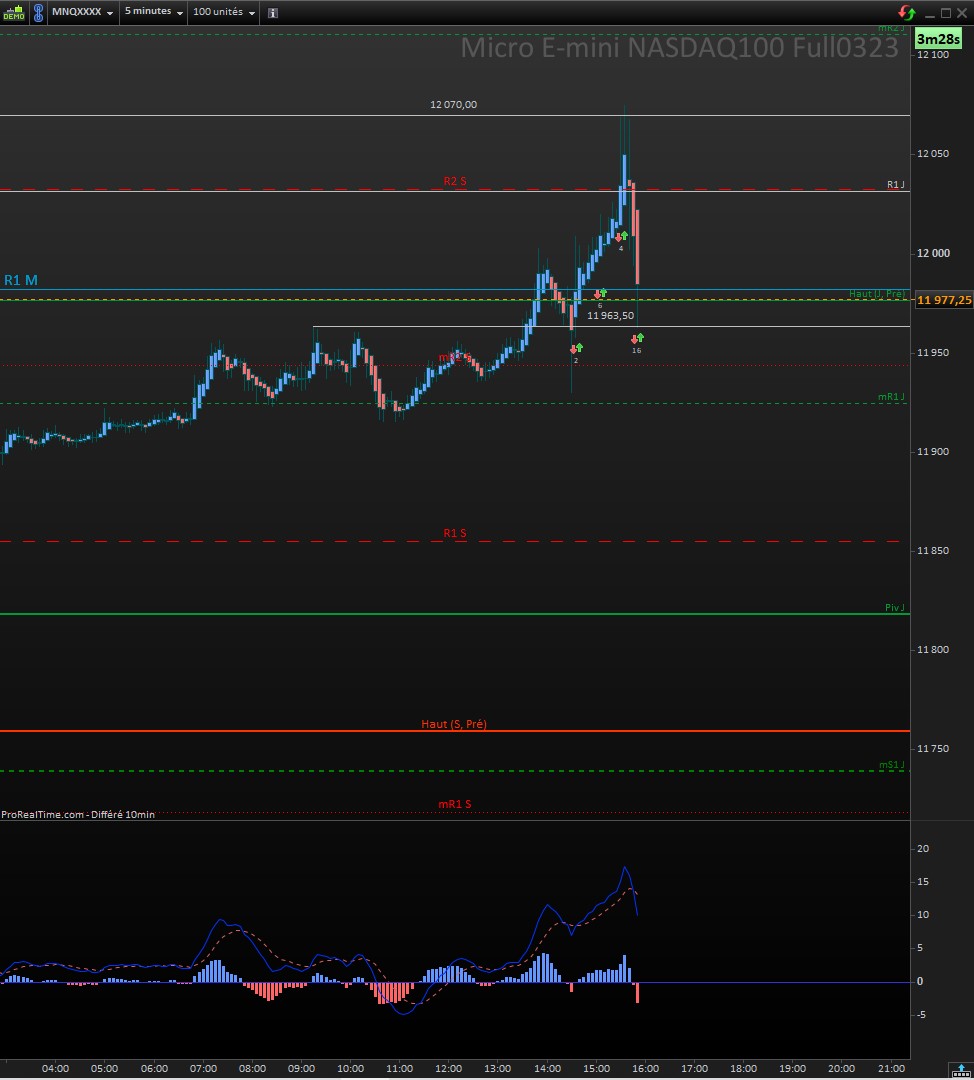Click the 16:00 time axis label

(645, 1068)
